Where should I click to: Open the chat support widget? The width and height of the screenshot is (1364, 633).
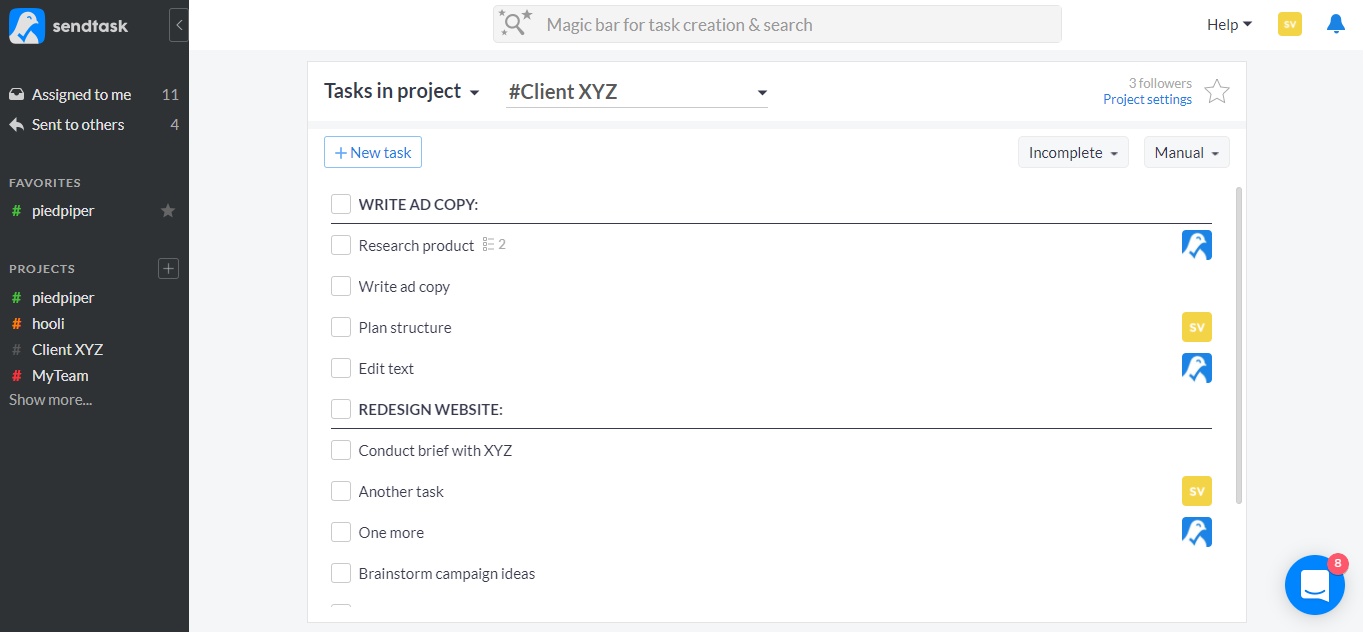[x=1314, y=586]
